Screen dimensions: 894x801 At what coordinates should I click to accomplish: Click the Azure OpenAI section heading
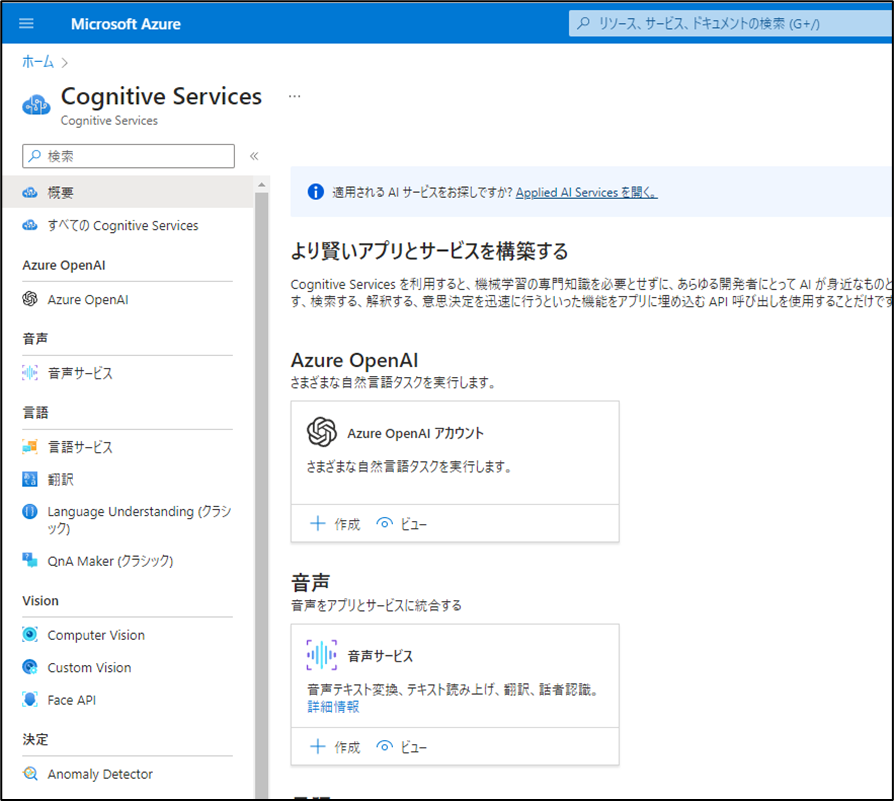click(355, 360)
